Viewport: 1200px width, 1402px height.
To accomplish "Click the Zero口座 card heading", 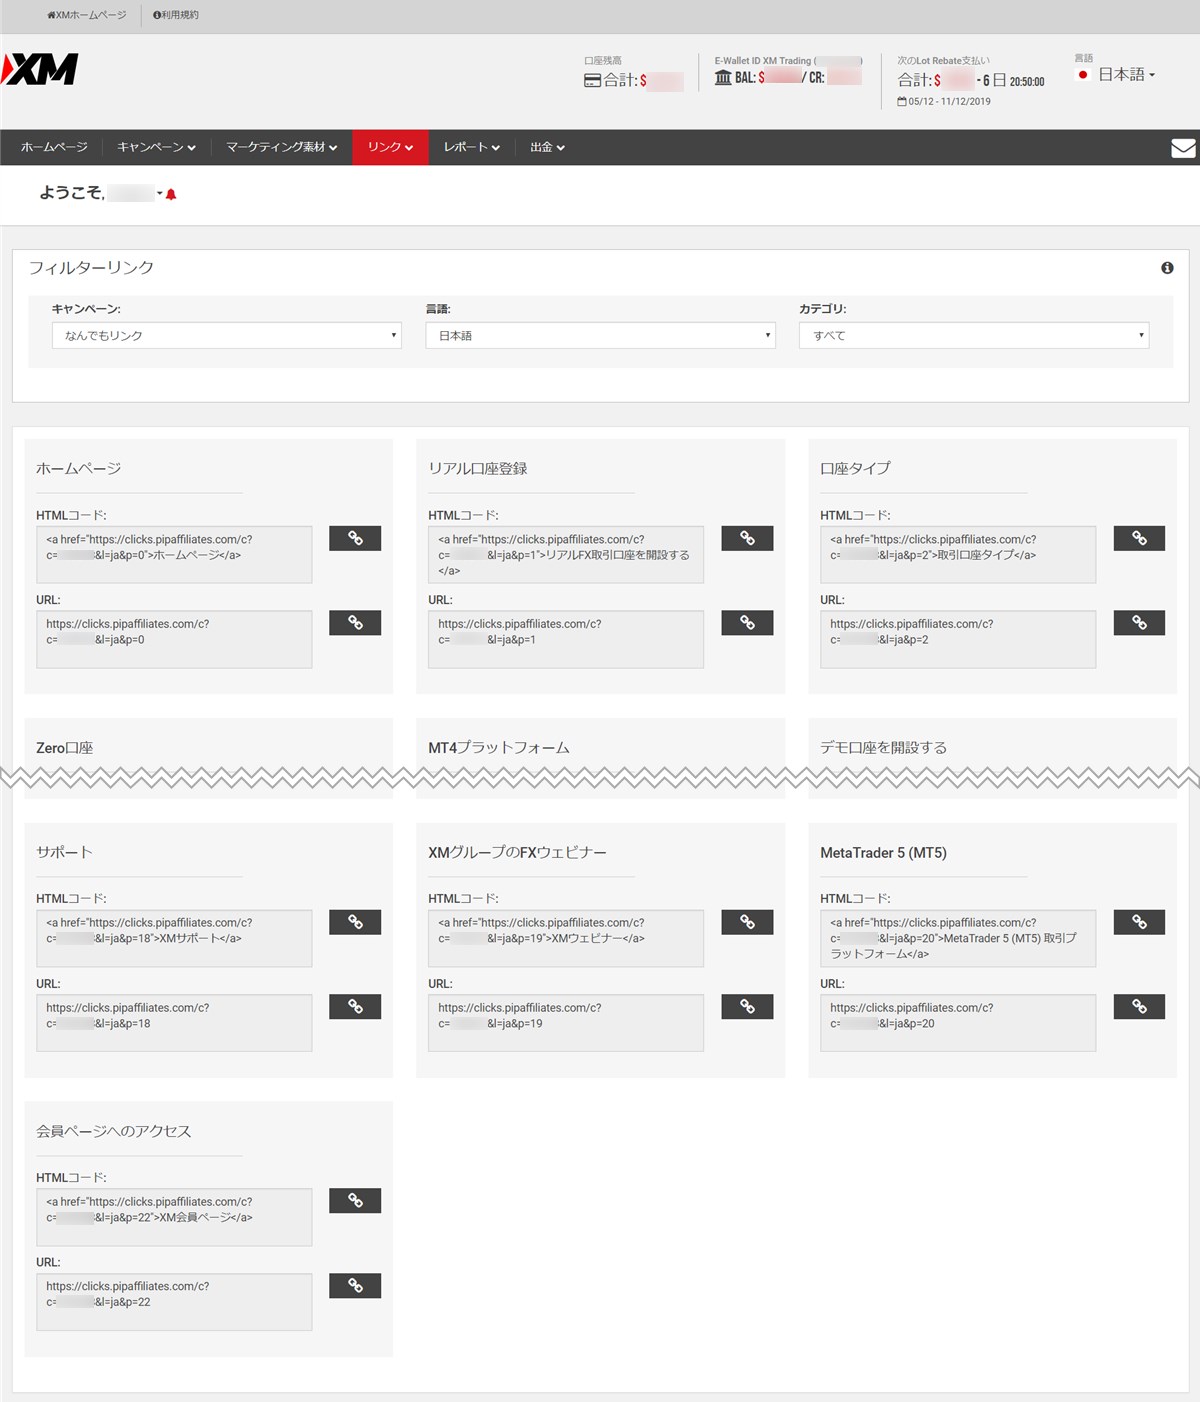I will [65, 748].
